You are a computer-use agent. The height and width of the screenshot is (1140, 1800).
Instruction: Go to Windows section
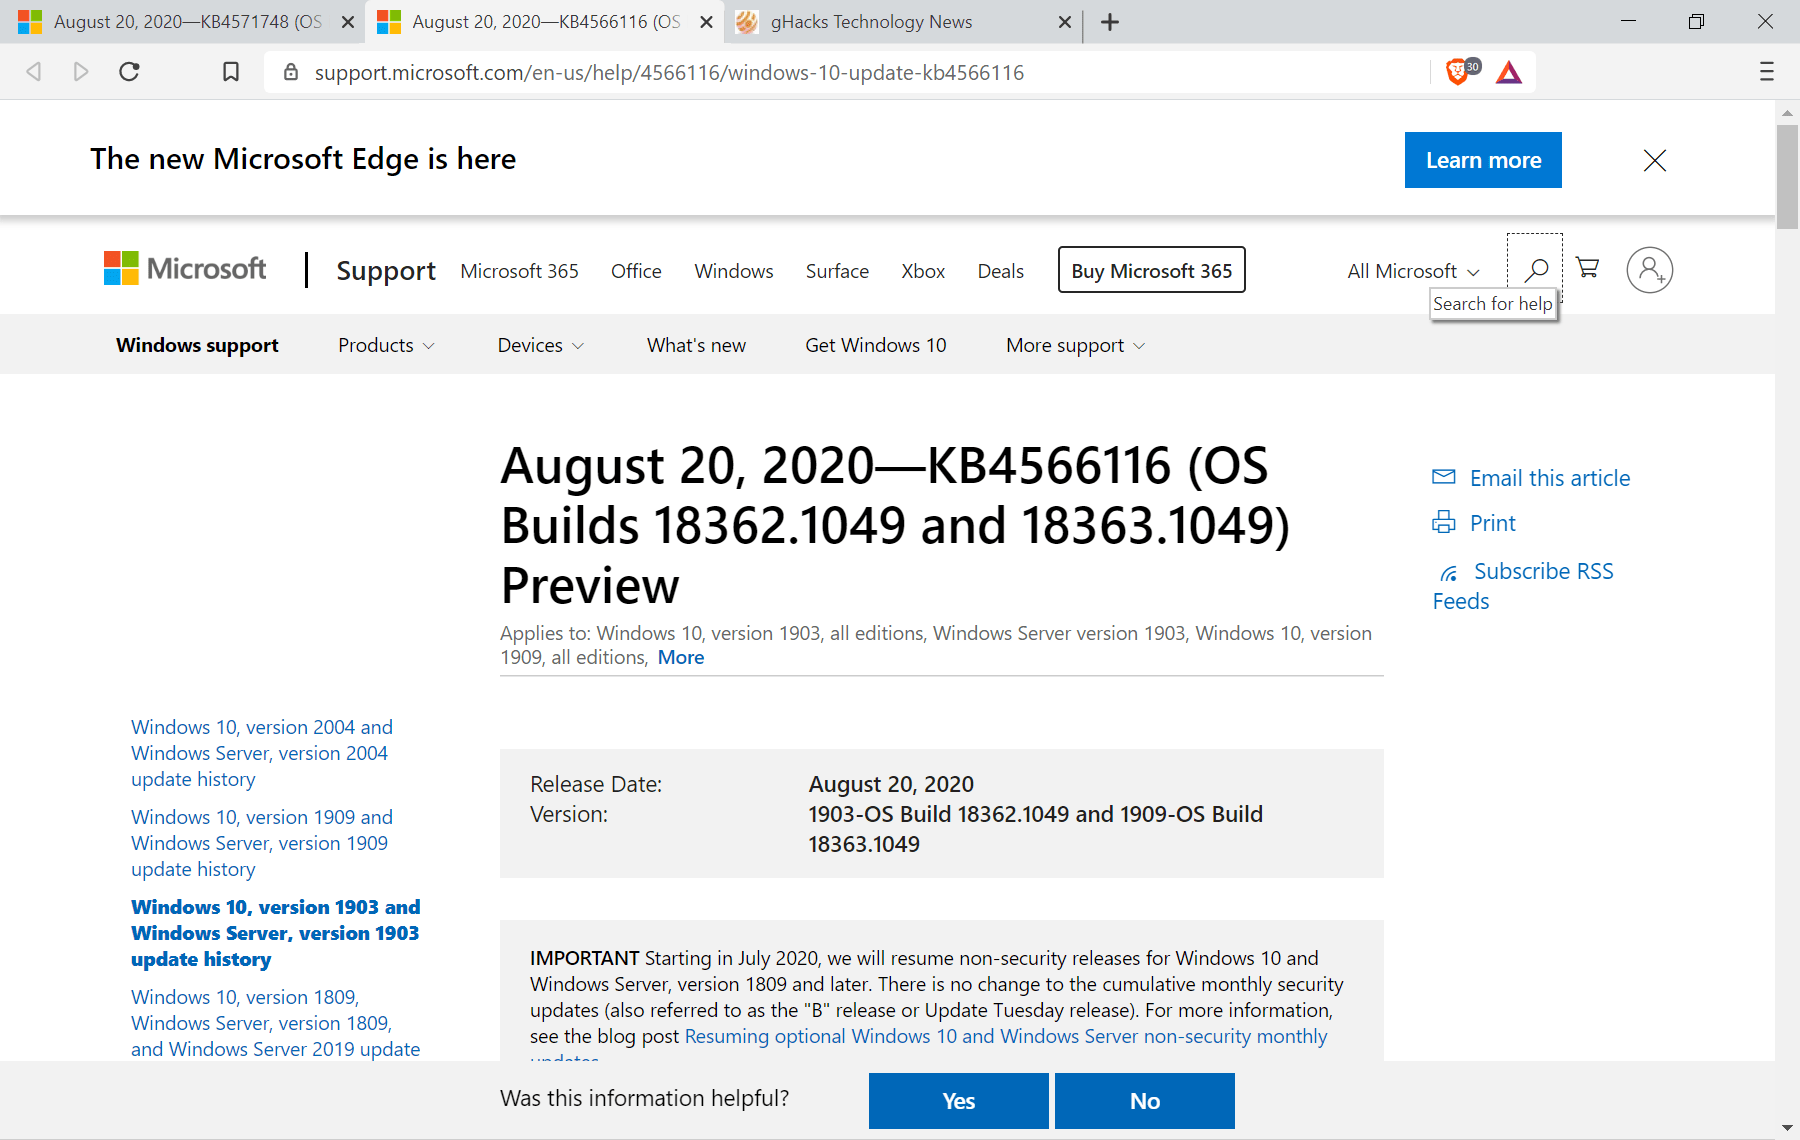click(734, 271)
